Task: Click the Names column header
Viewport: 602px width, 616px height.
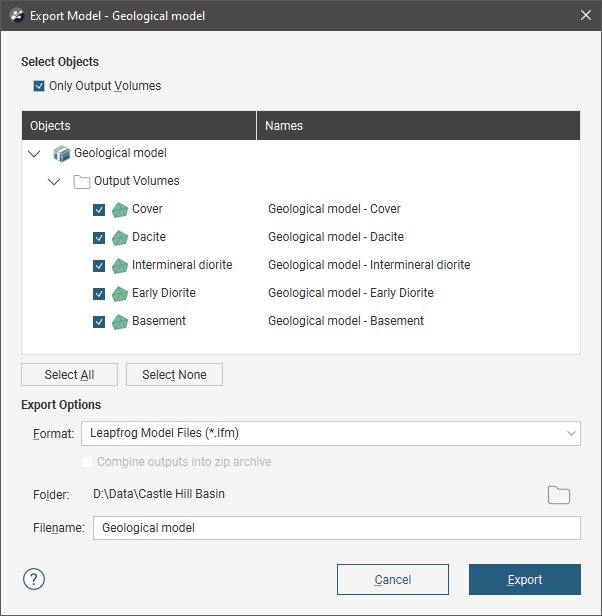Action: (418, 126)
